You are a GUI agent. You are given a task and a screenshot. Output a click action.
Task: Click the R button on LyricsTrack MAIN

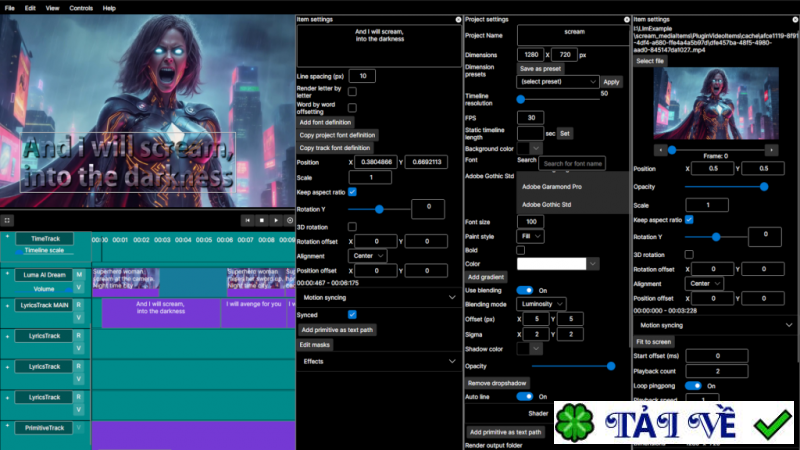[79, 305]
